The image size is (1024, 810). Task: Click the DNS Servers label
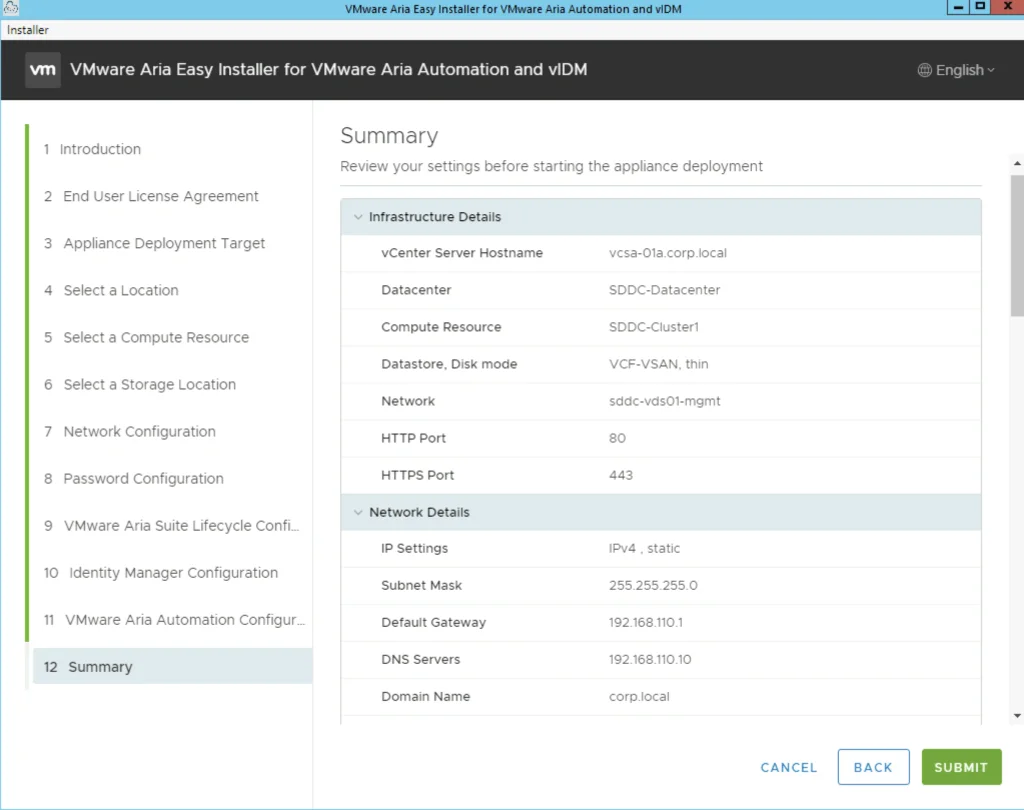tap(421, 660)
